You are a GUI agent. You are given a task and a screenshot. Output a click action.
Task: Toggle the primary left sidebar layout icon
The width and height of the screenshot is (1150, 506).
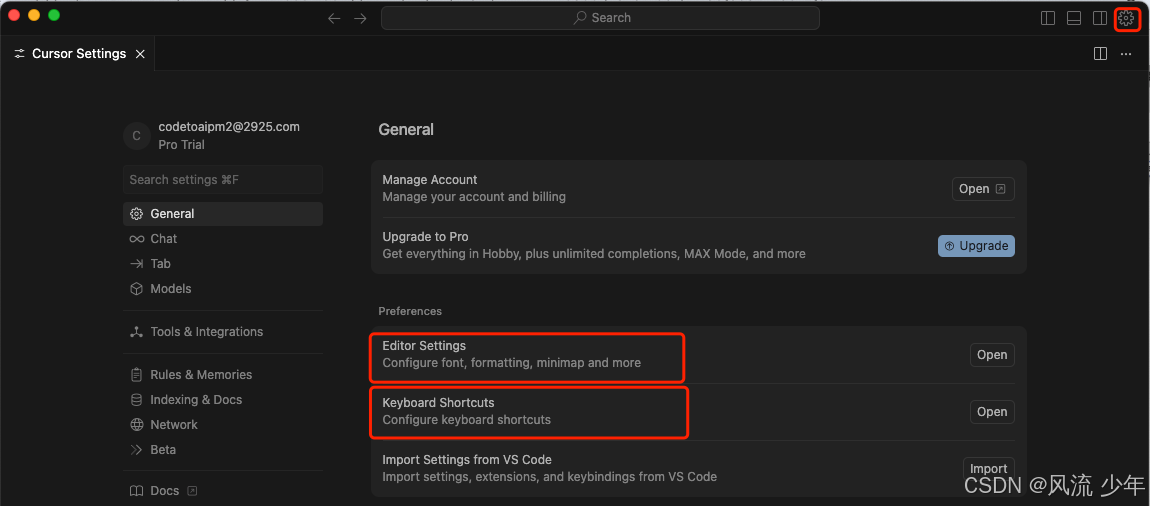[x=1048, y=18]
